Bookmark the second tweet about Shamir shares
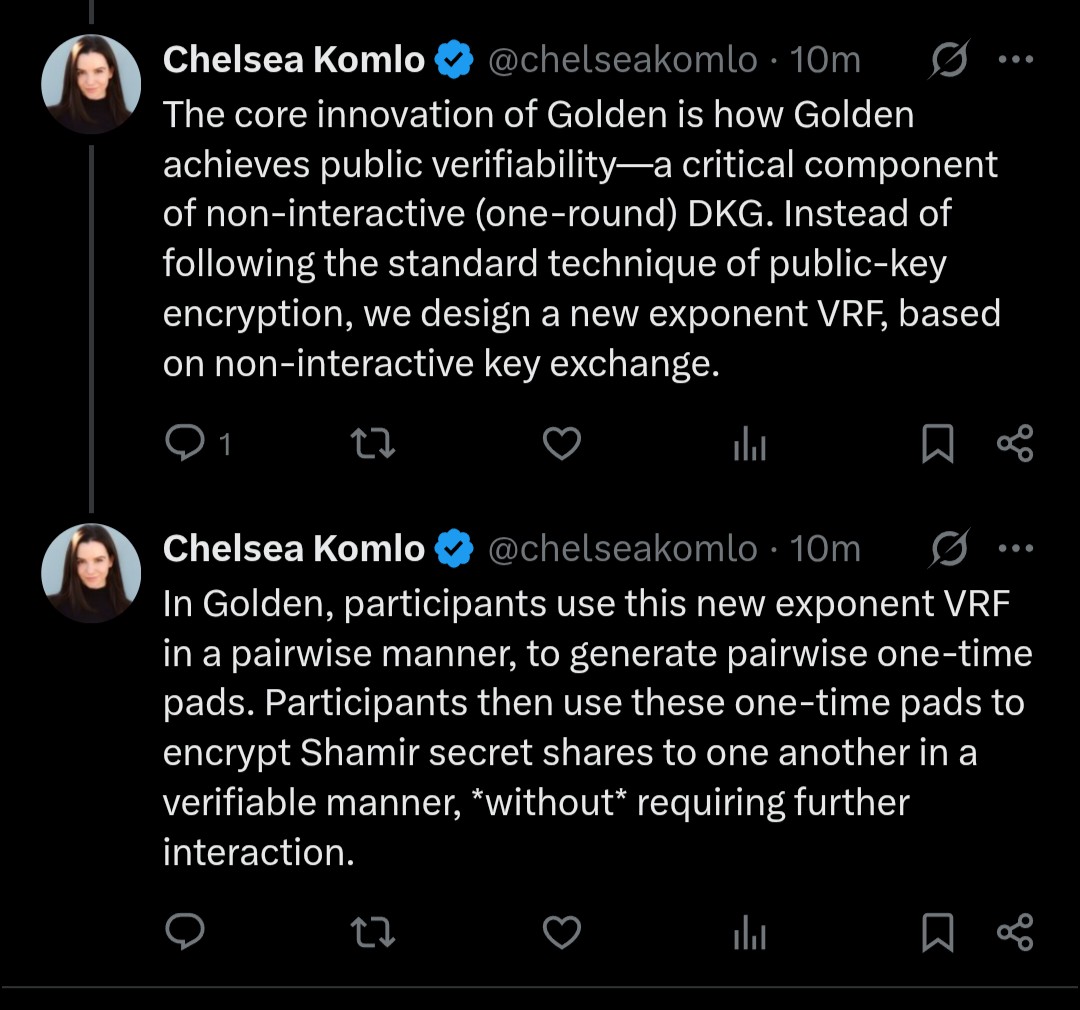 937,932
